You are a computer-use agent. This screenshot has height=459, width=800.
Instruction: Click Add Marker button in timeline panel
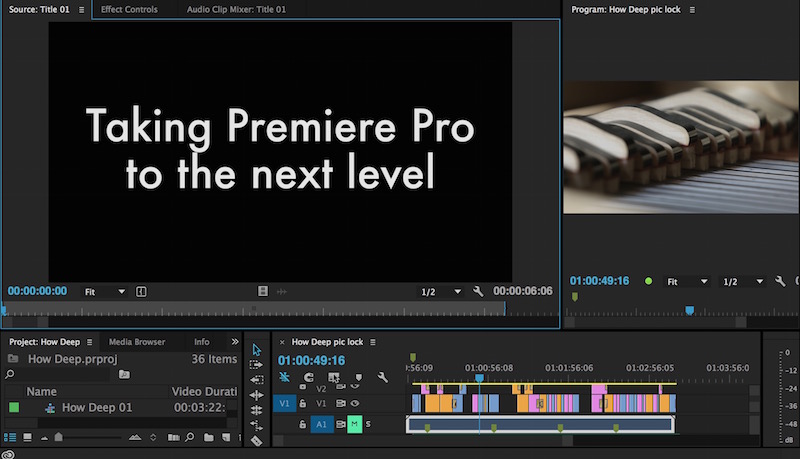point(359,377)
